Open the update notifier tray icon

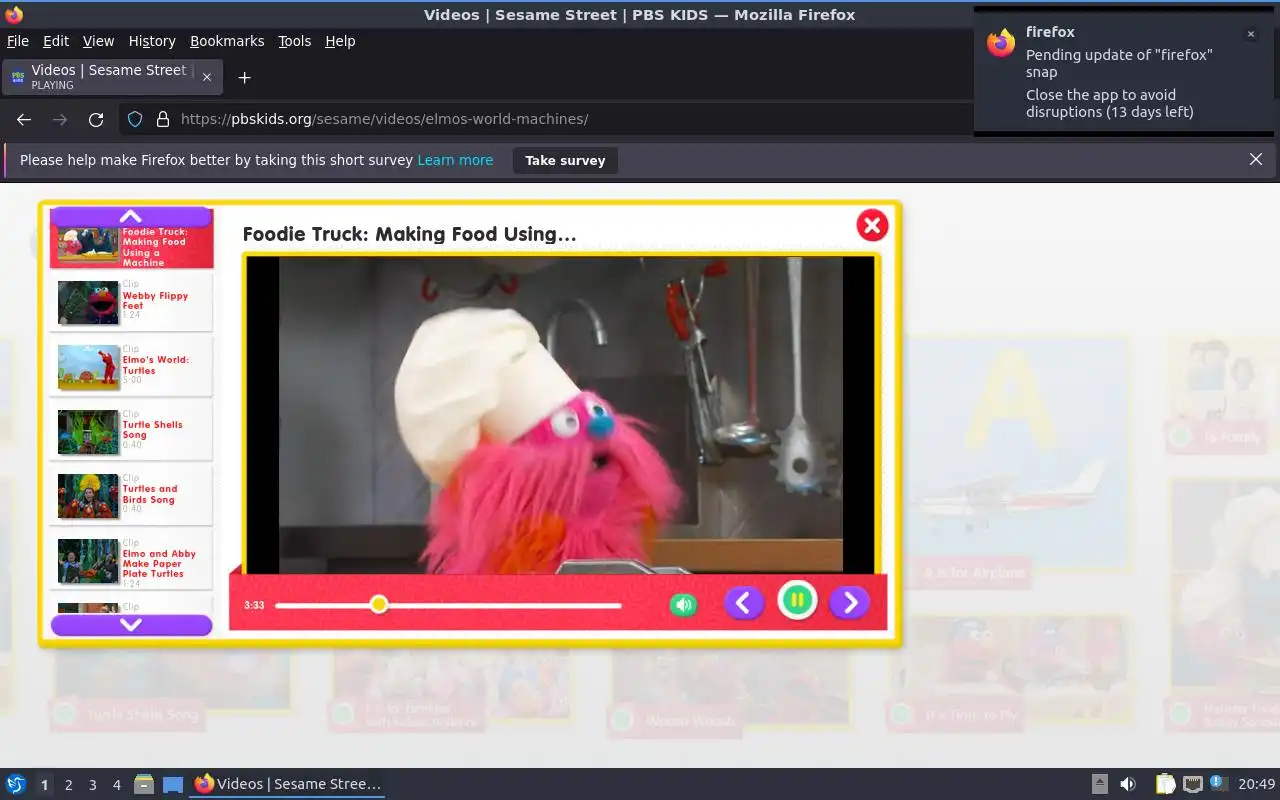click(x=1218, y=783)
